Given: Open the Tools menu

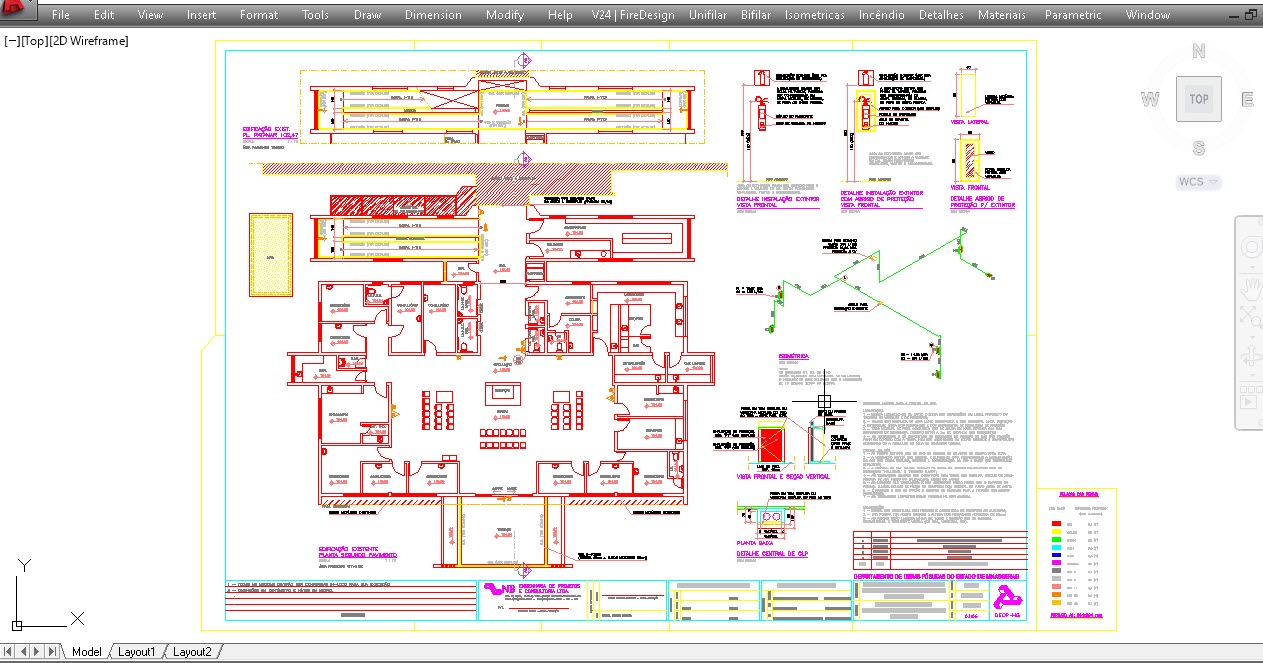Looking at the screenshot, I should click(315, 15).
